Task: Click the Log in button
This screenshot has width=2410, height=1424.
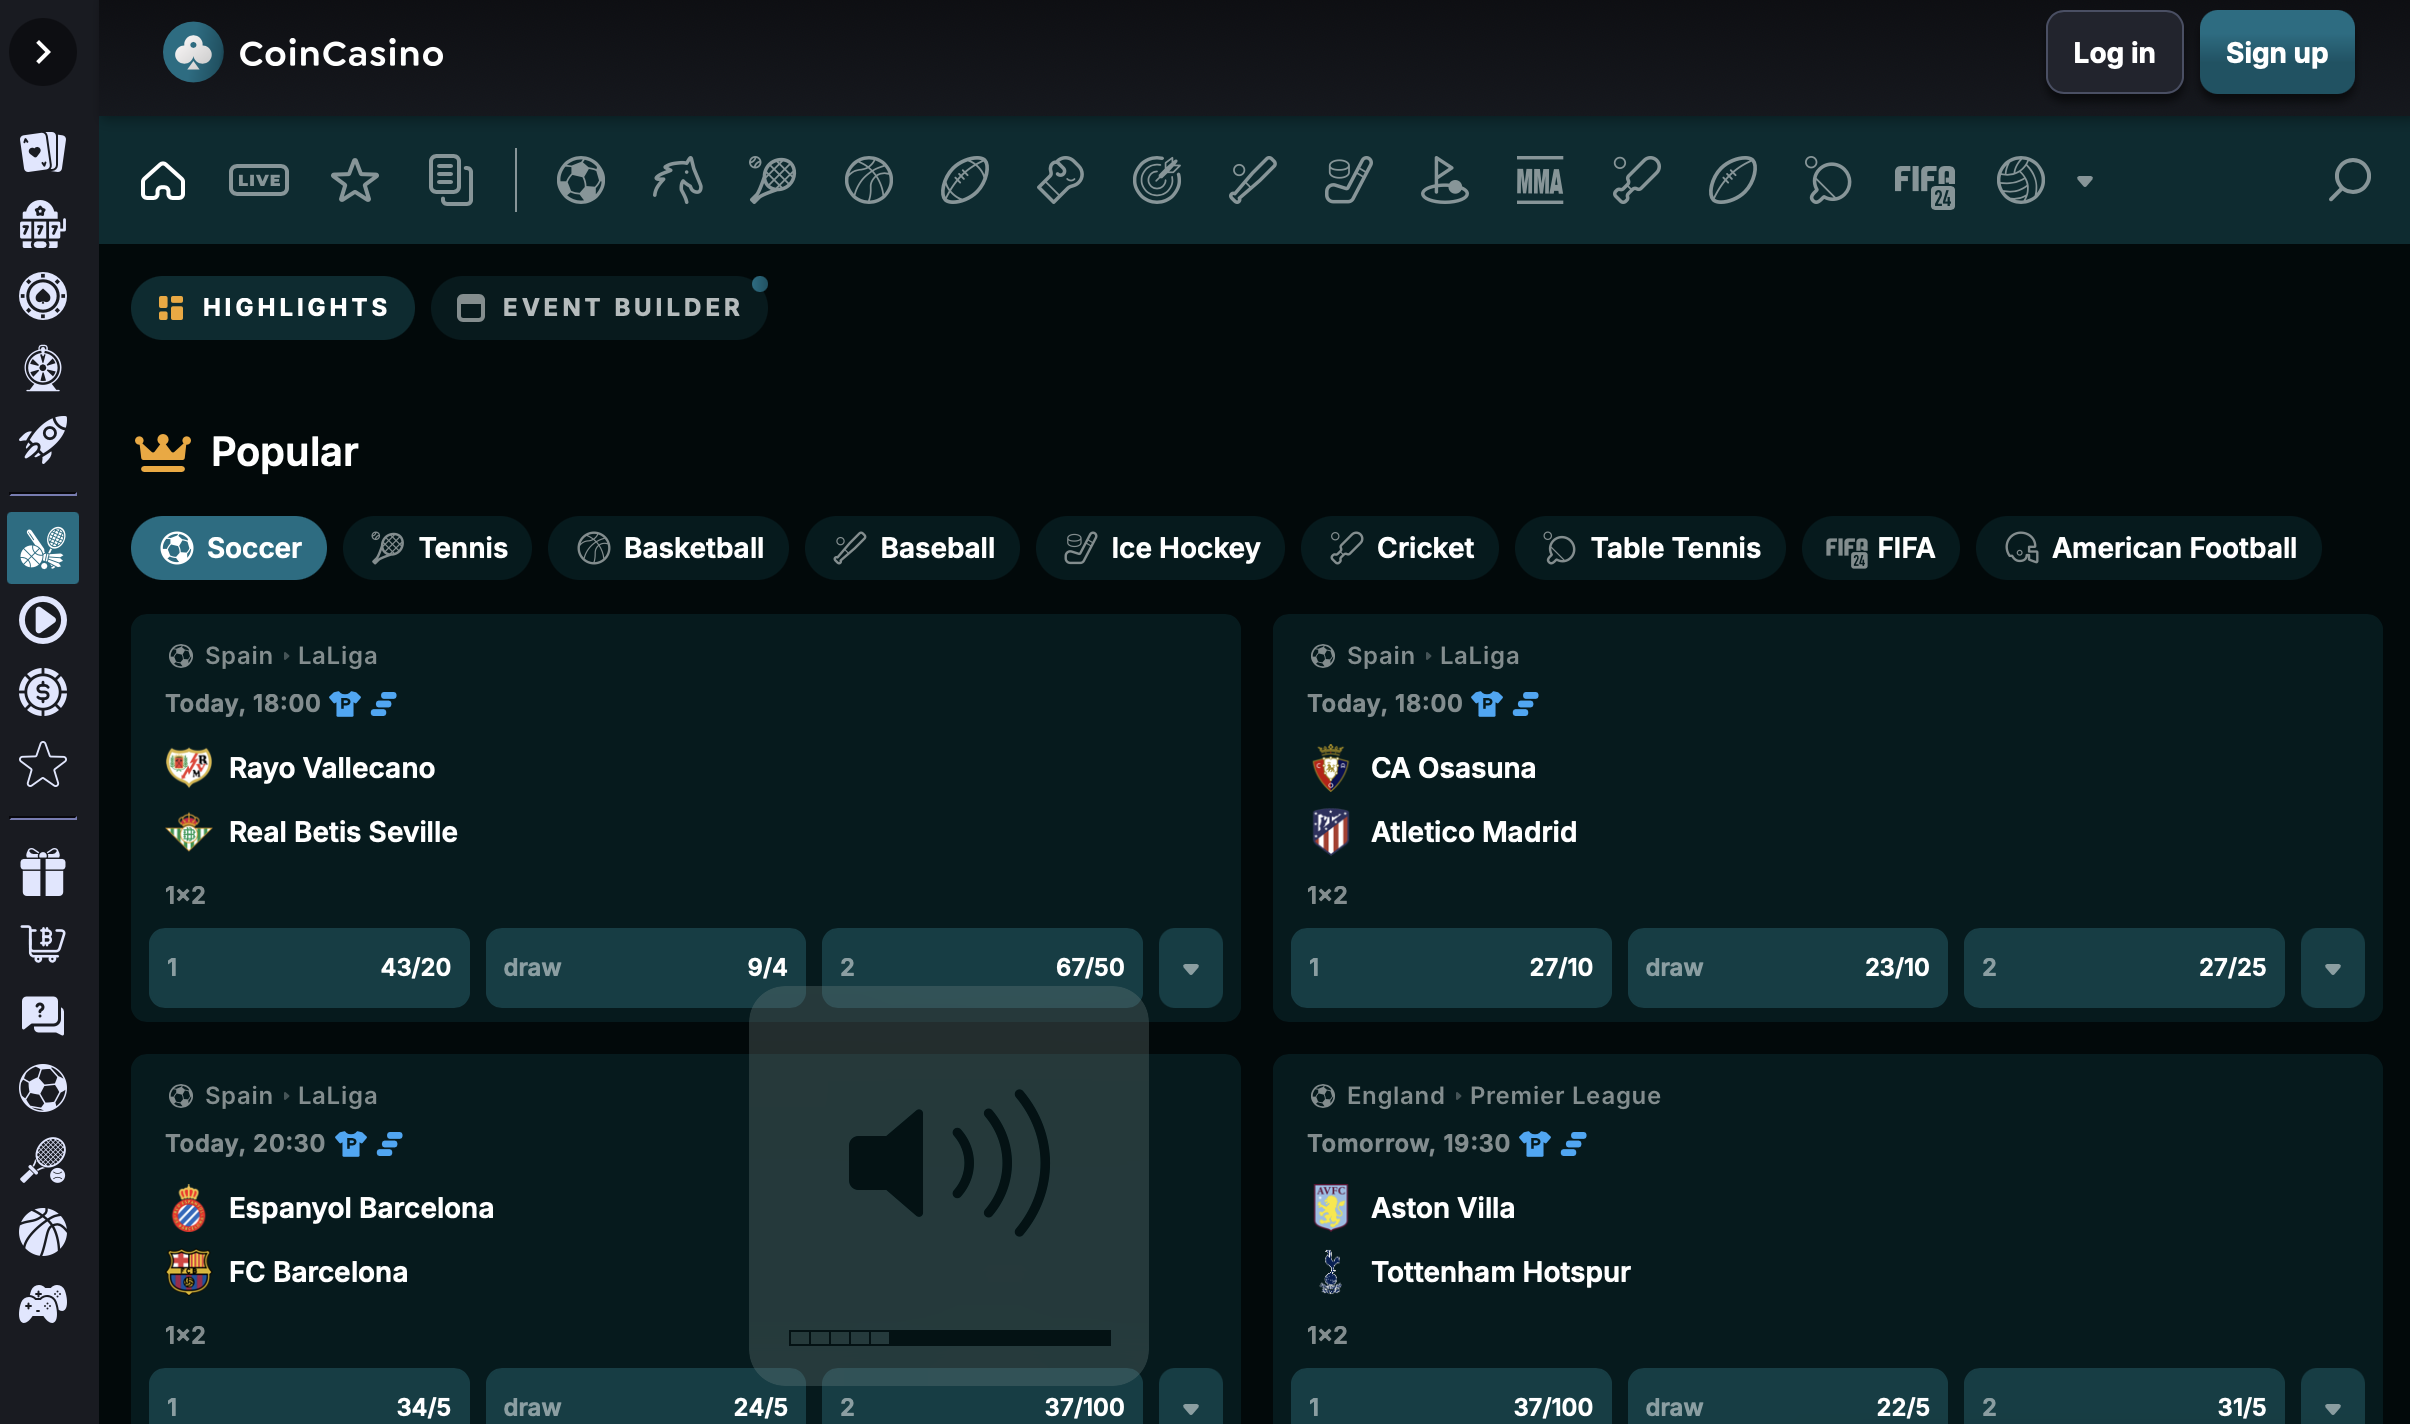Action: [2114, 52]
